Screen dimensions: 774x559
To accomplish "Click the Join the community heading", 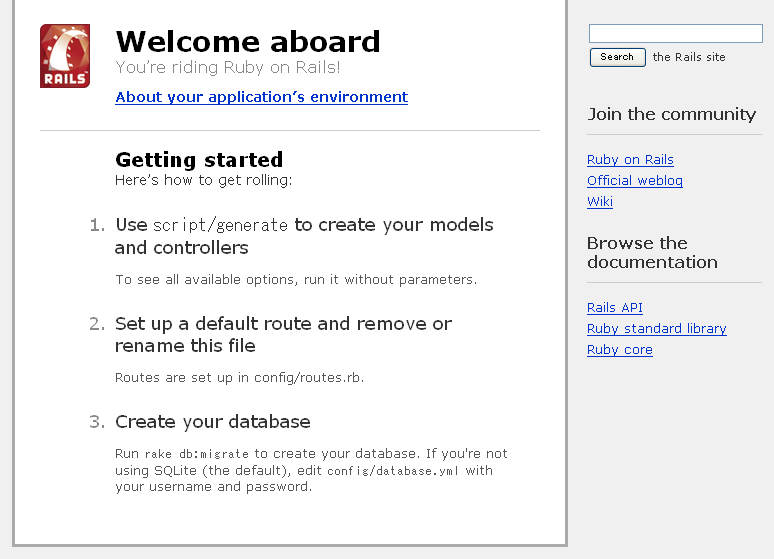I will point(671,114).
